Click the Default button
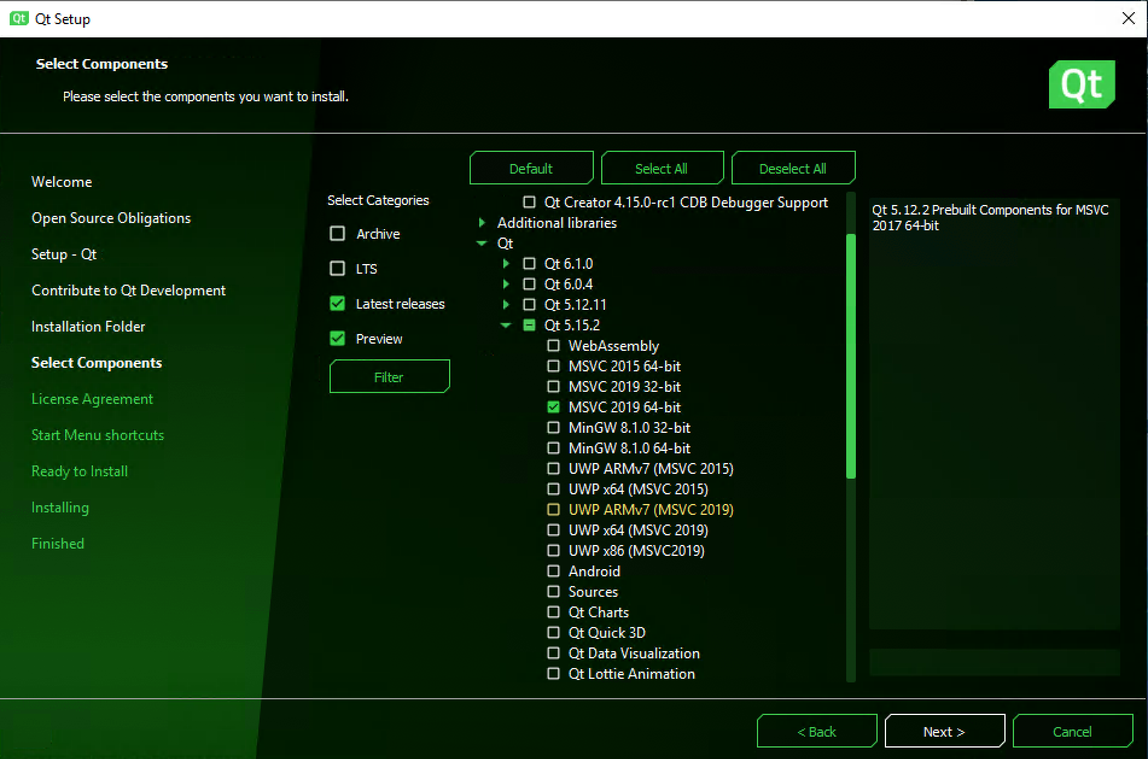Screen dimensions: 1148x759 [x=531, y=168]
